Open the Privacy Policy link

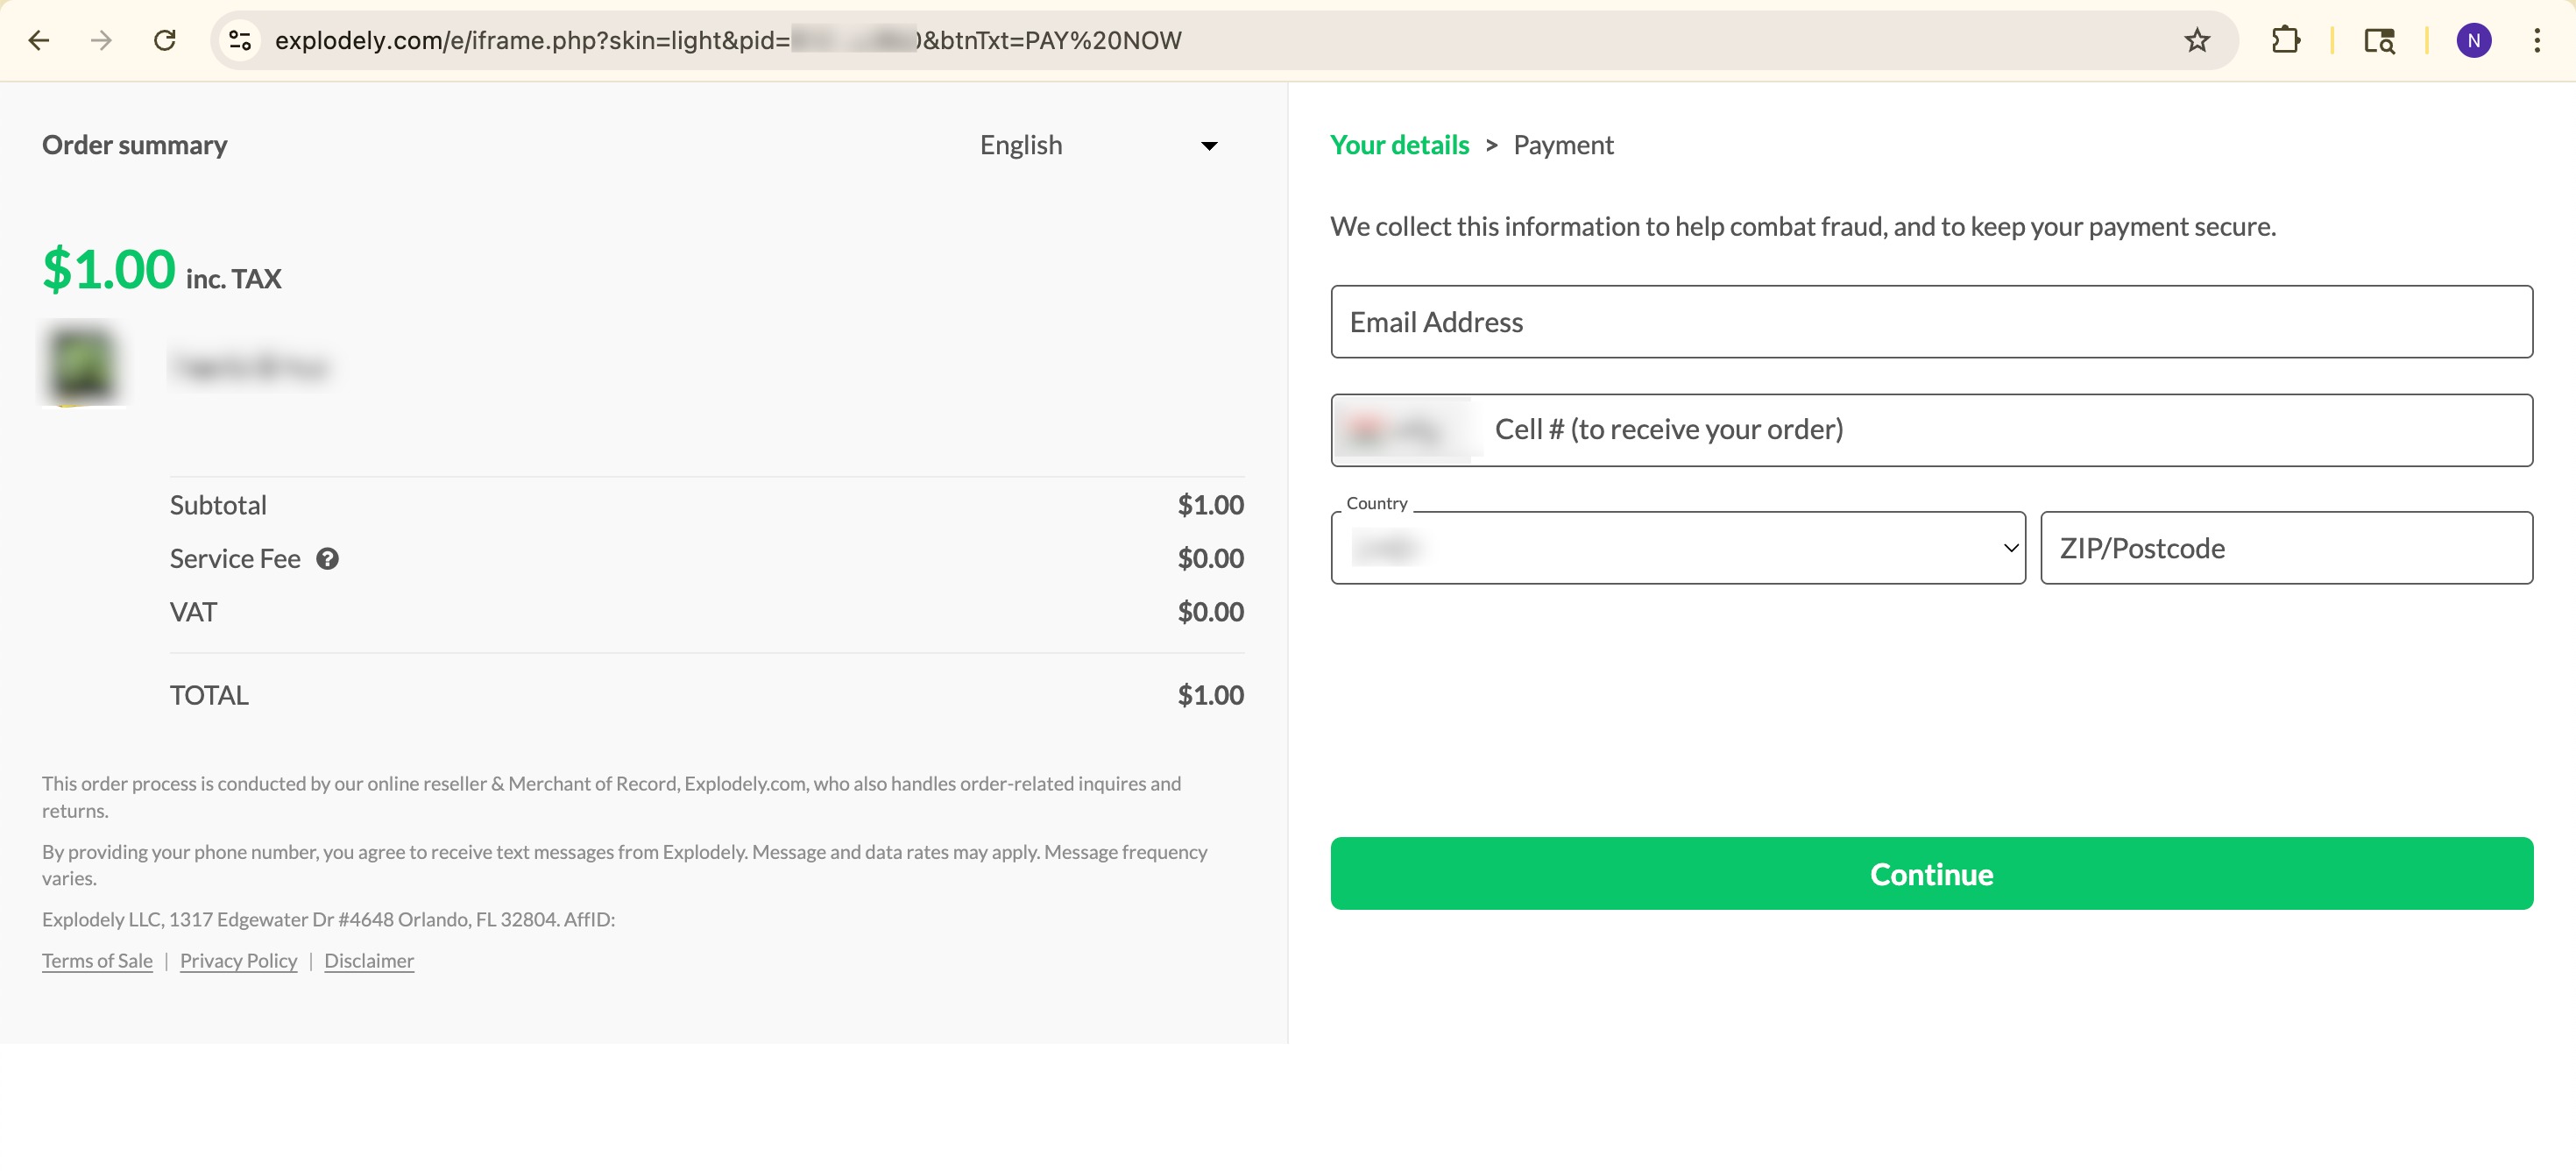point(238,961)
